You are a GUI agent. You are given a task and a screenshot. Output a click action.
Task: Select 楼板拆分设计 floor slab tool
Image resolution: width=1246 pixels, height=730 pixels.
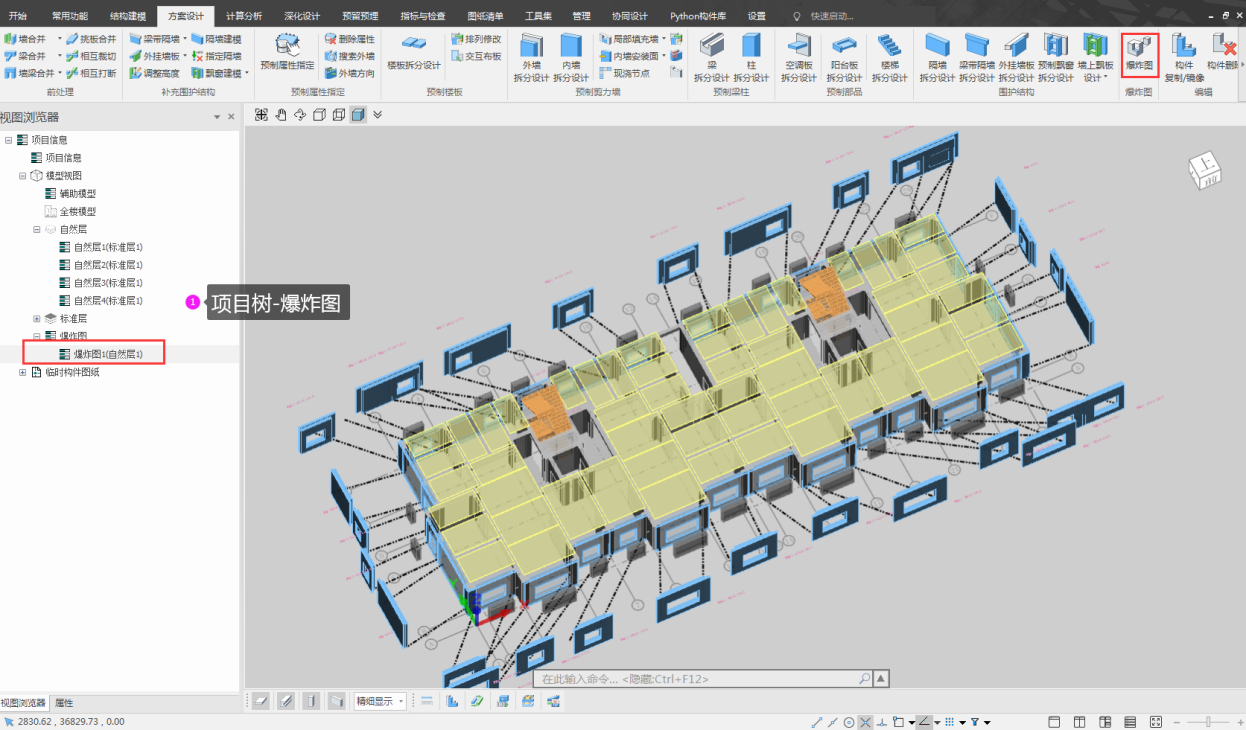413,52
